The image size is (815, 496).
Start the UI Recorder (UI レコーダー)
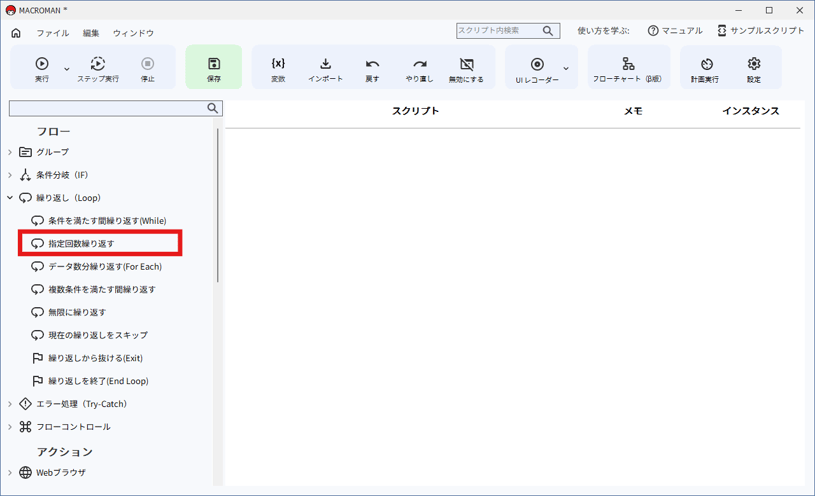pyautogui.click(x=537, y=65)
